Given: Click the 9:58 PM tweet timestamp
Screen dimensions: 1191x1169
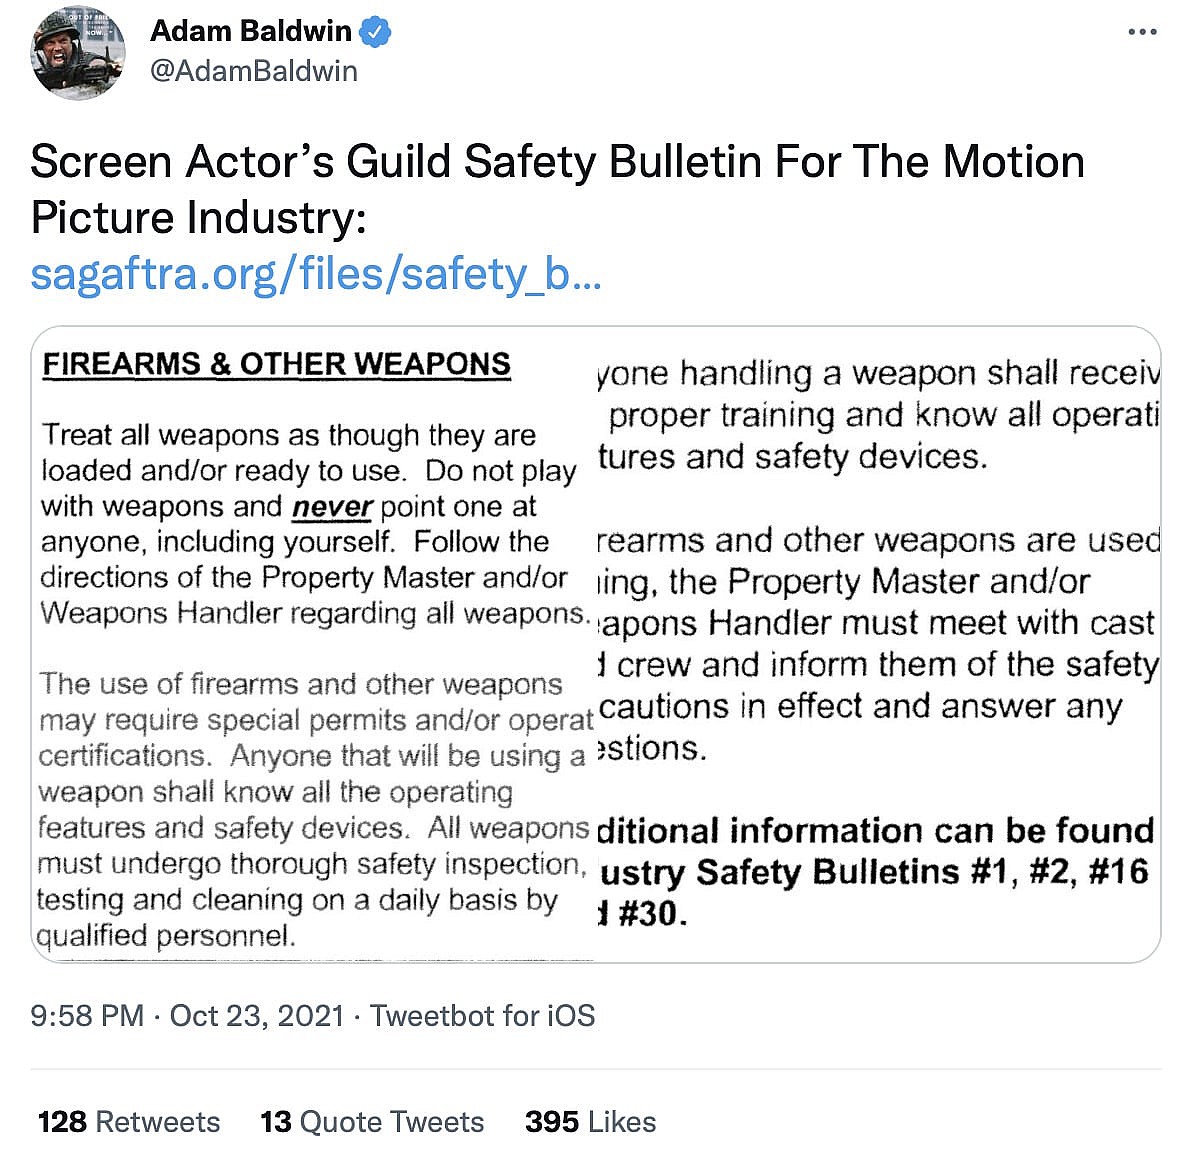Looking at the screenshot, I should click(x=87, y=1016).
